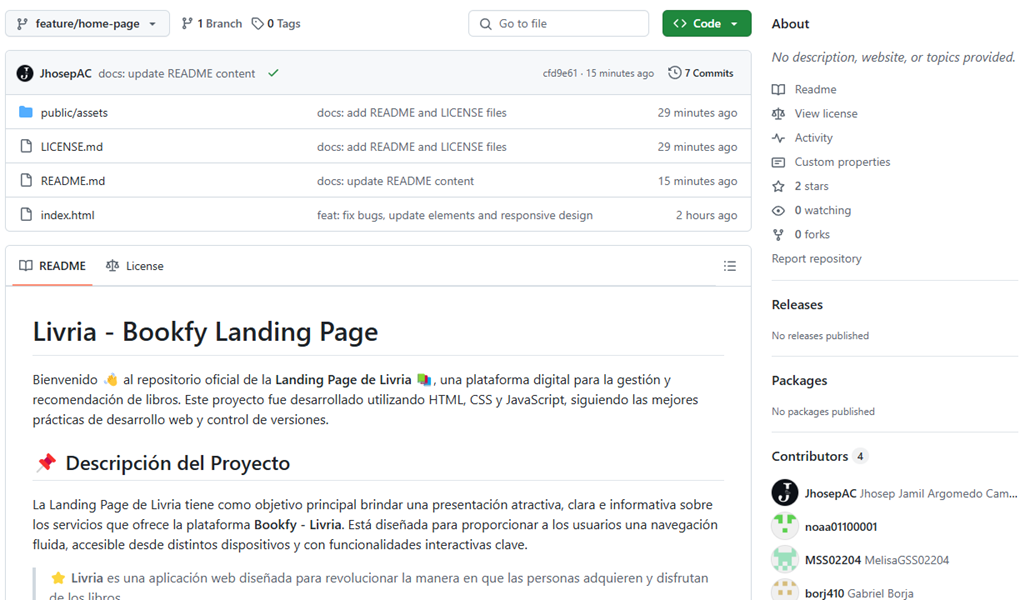Open the 0 forks link
The height and width of the screenshot is (600, 1035).
pos(812,234)
